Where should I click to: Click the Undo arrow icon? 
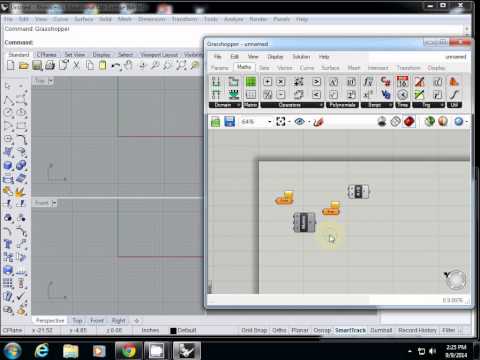coord(115,66)
